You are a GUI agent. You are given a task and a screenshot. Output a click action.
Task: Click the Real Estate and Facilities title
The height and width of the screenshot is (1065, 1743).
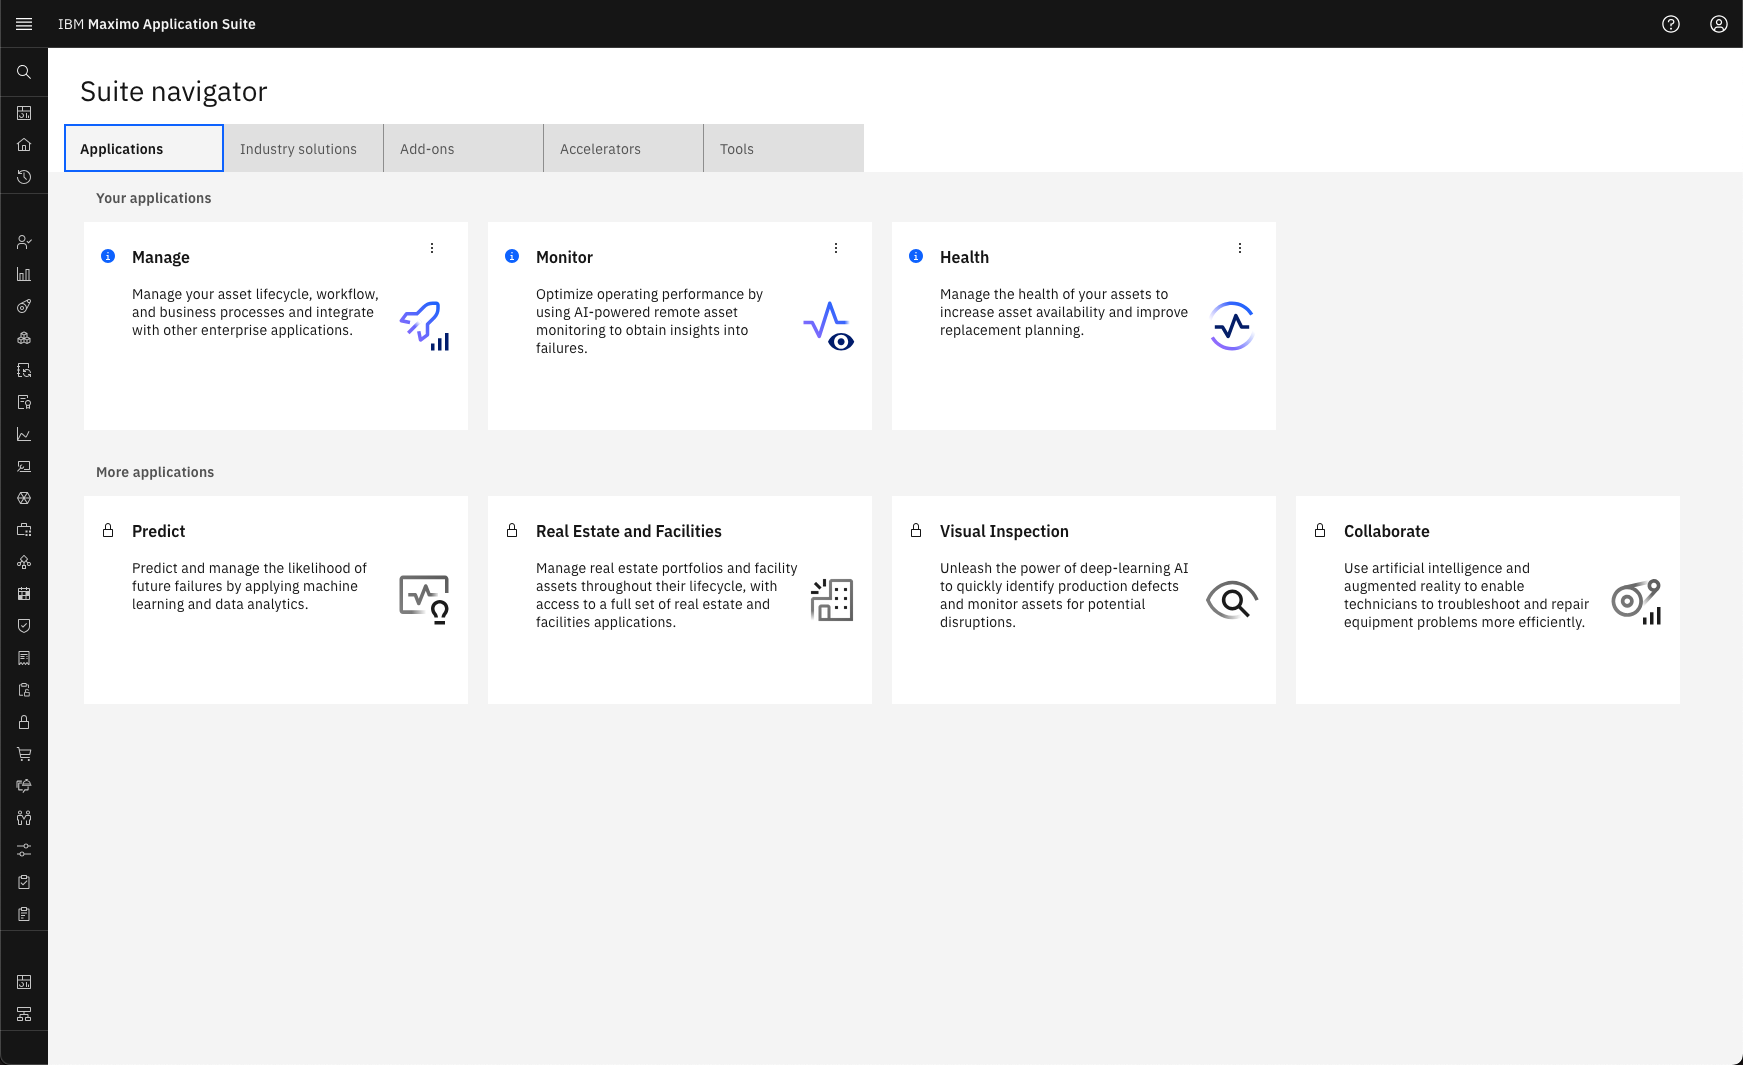tap(629, 531)
